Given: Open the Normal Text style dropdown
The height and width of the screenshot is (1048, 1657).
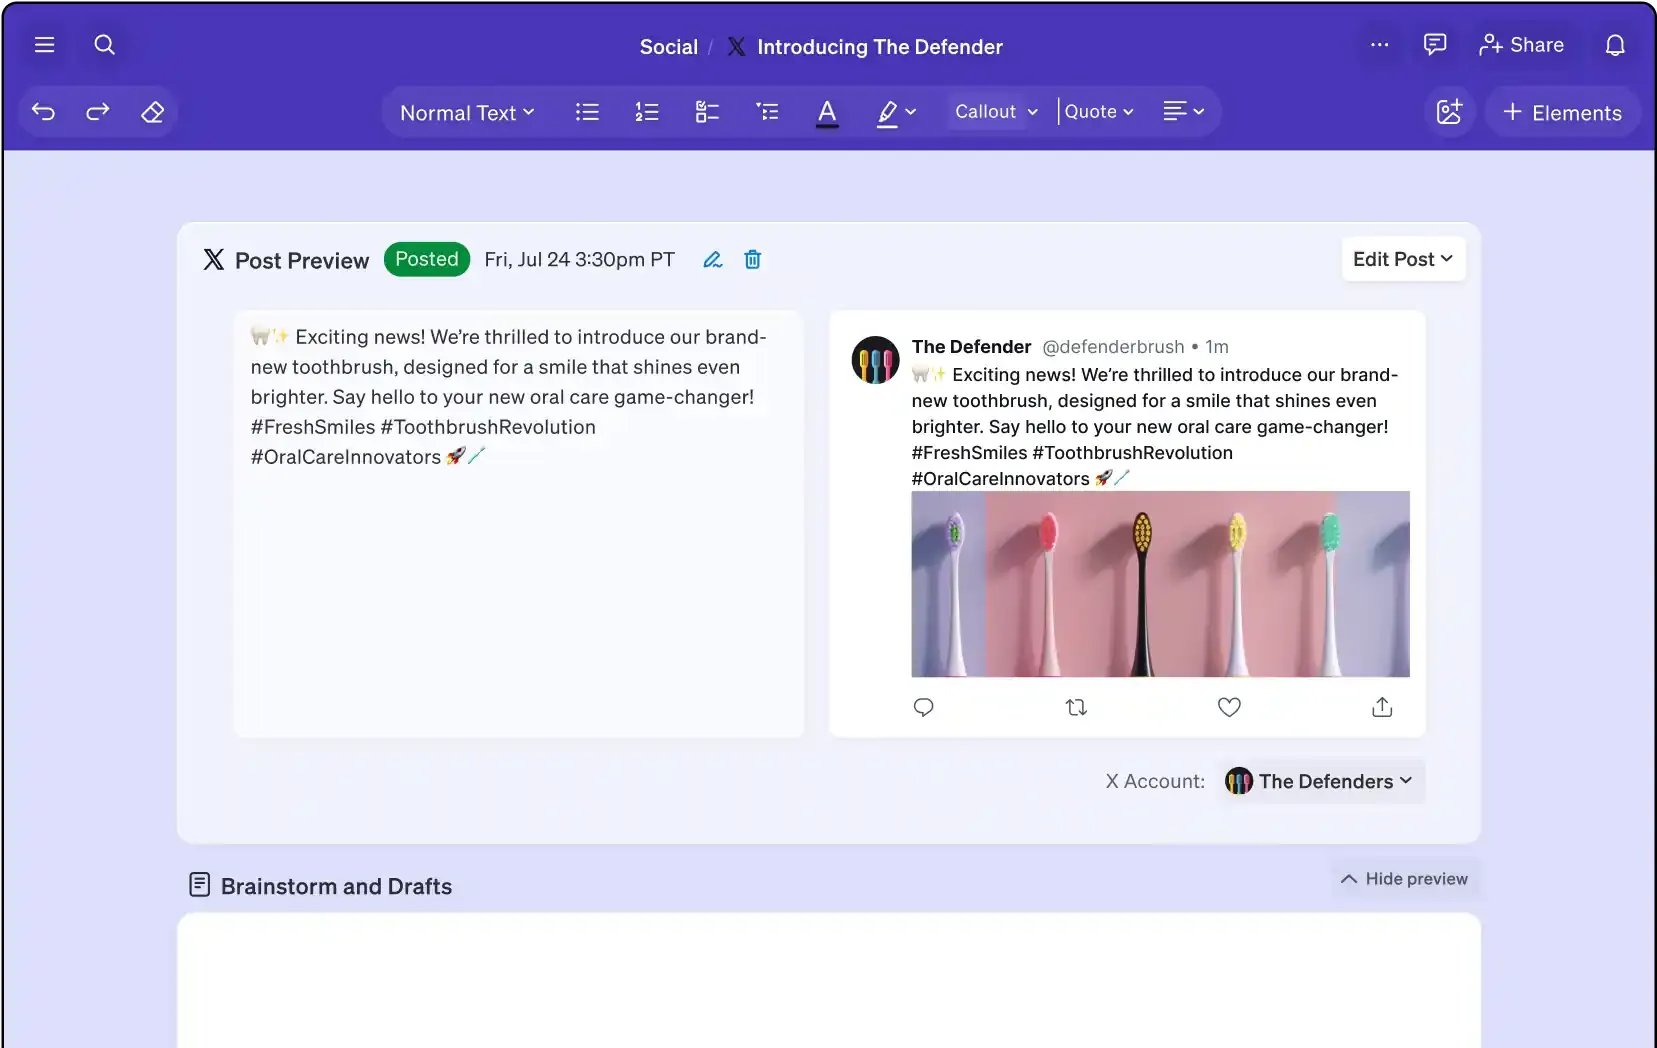Looking at the screenshot, I should 466,112.
